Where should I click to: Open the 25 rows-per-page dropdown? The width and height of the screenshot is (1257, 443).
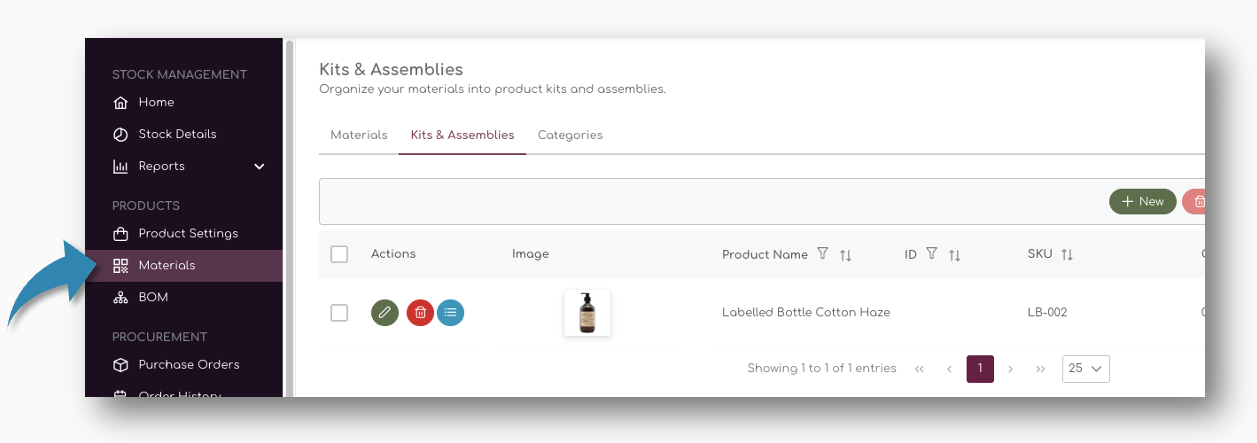click(1086, 368)
